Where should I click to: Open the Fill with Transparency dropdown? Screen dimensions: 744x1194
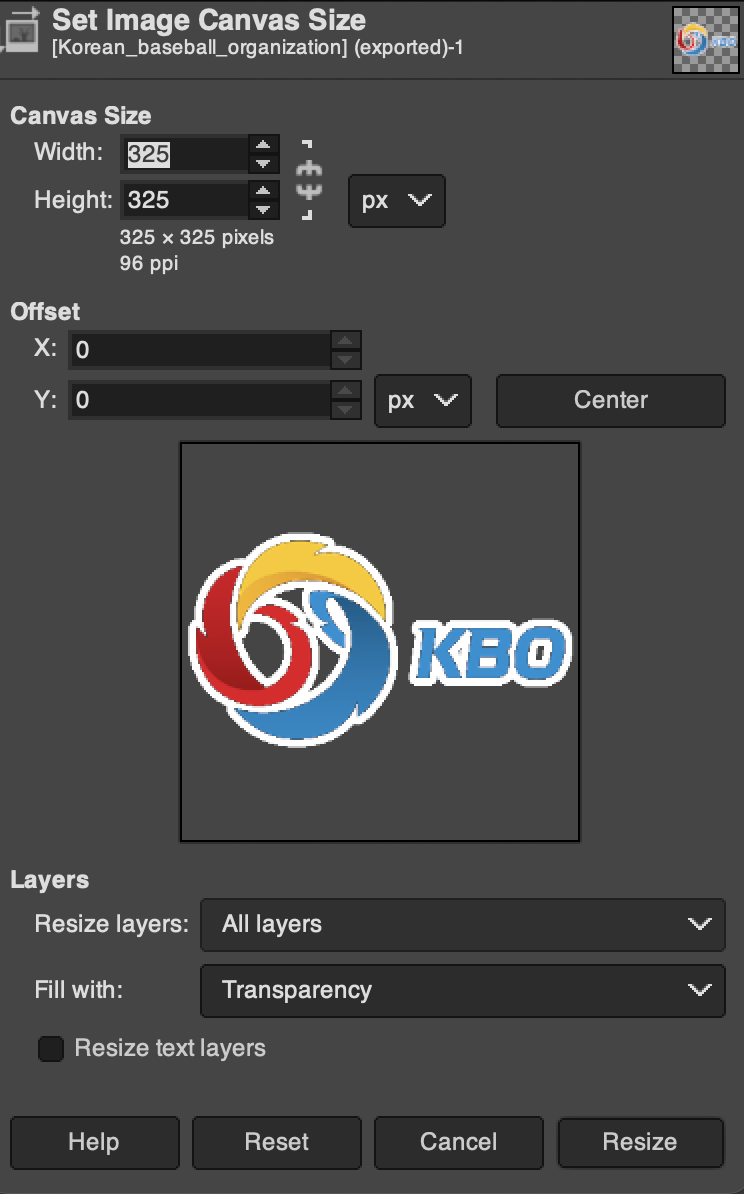click(462, 991)
